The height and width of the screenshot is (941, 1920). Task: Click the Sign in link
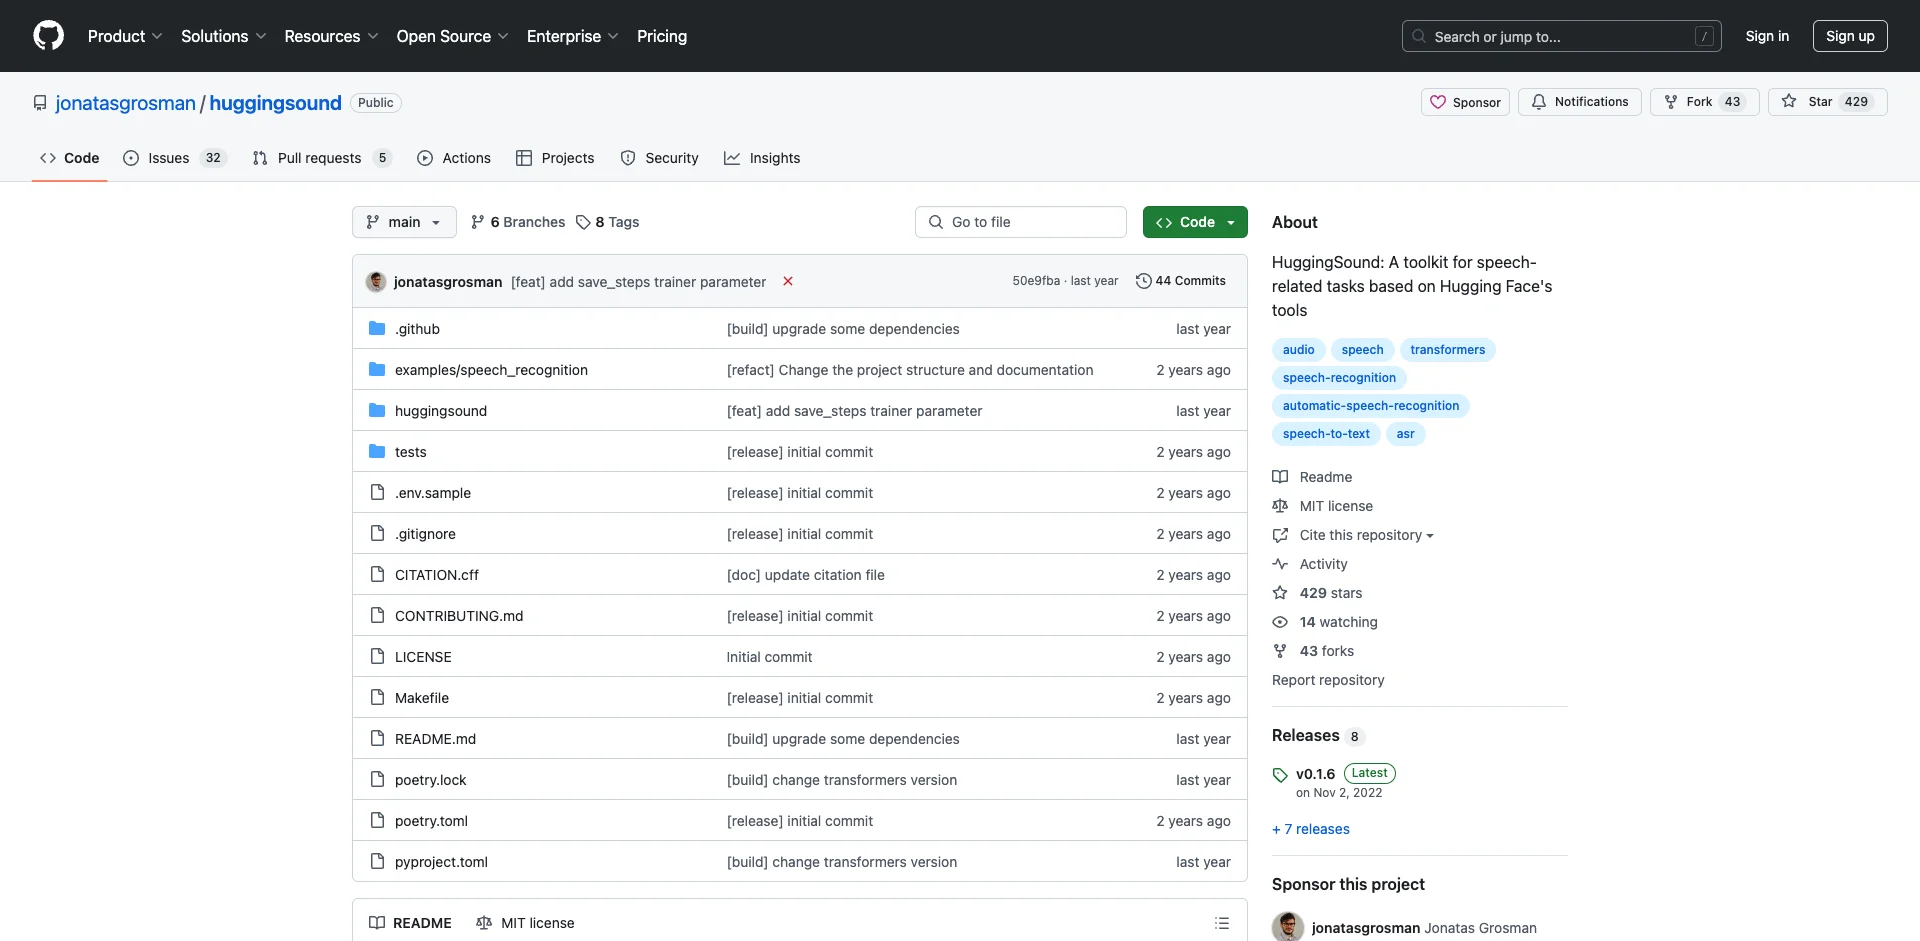pyautogui.click(x=1767, y=36)
